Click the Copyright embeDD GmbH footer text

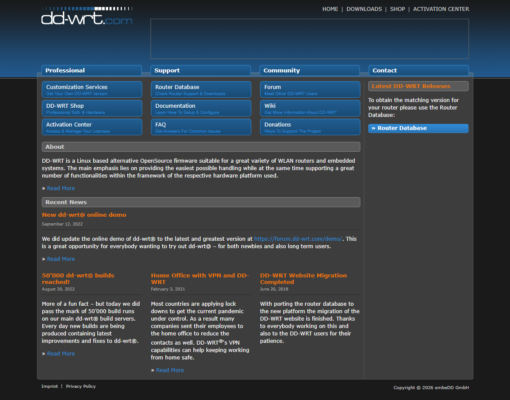coord(431,388)
